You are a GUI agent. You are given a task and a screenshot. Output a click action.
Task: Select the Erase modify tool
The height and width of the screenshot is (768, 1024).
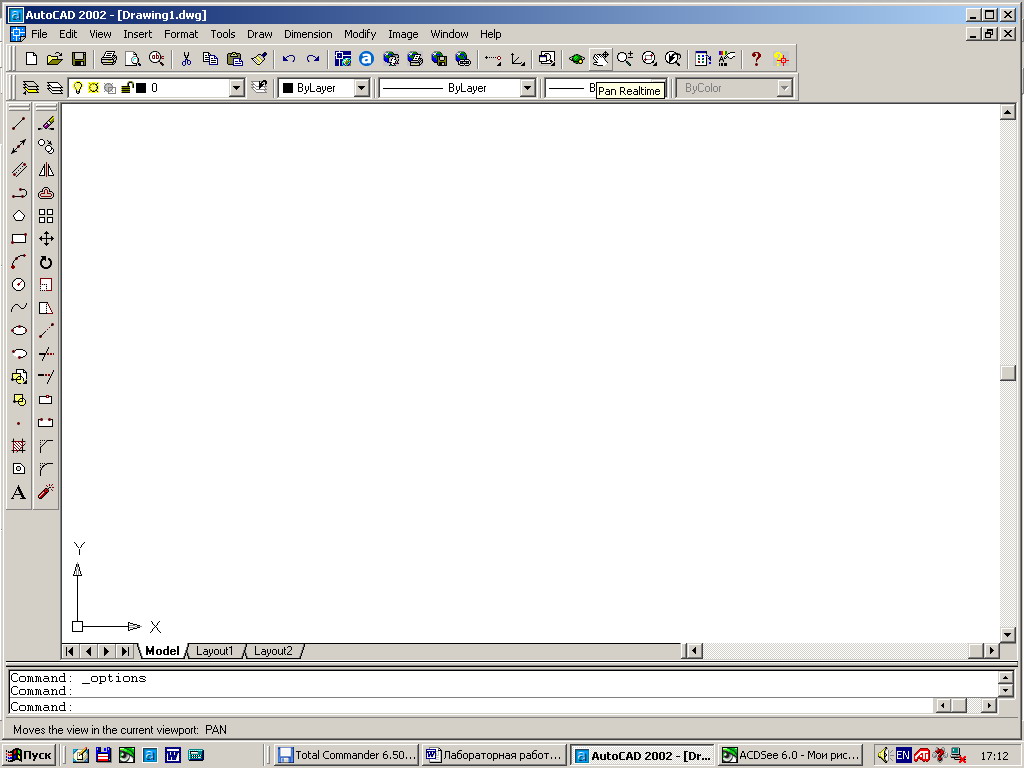[x=46, y=123]
